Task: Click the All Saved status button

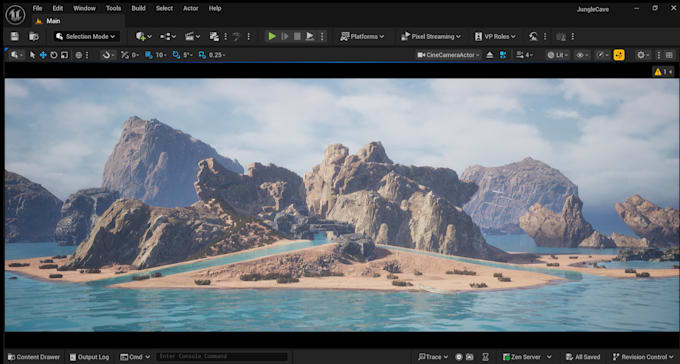Action: point(582,357)
